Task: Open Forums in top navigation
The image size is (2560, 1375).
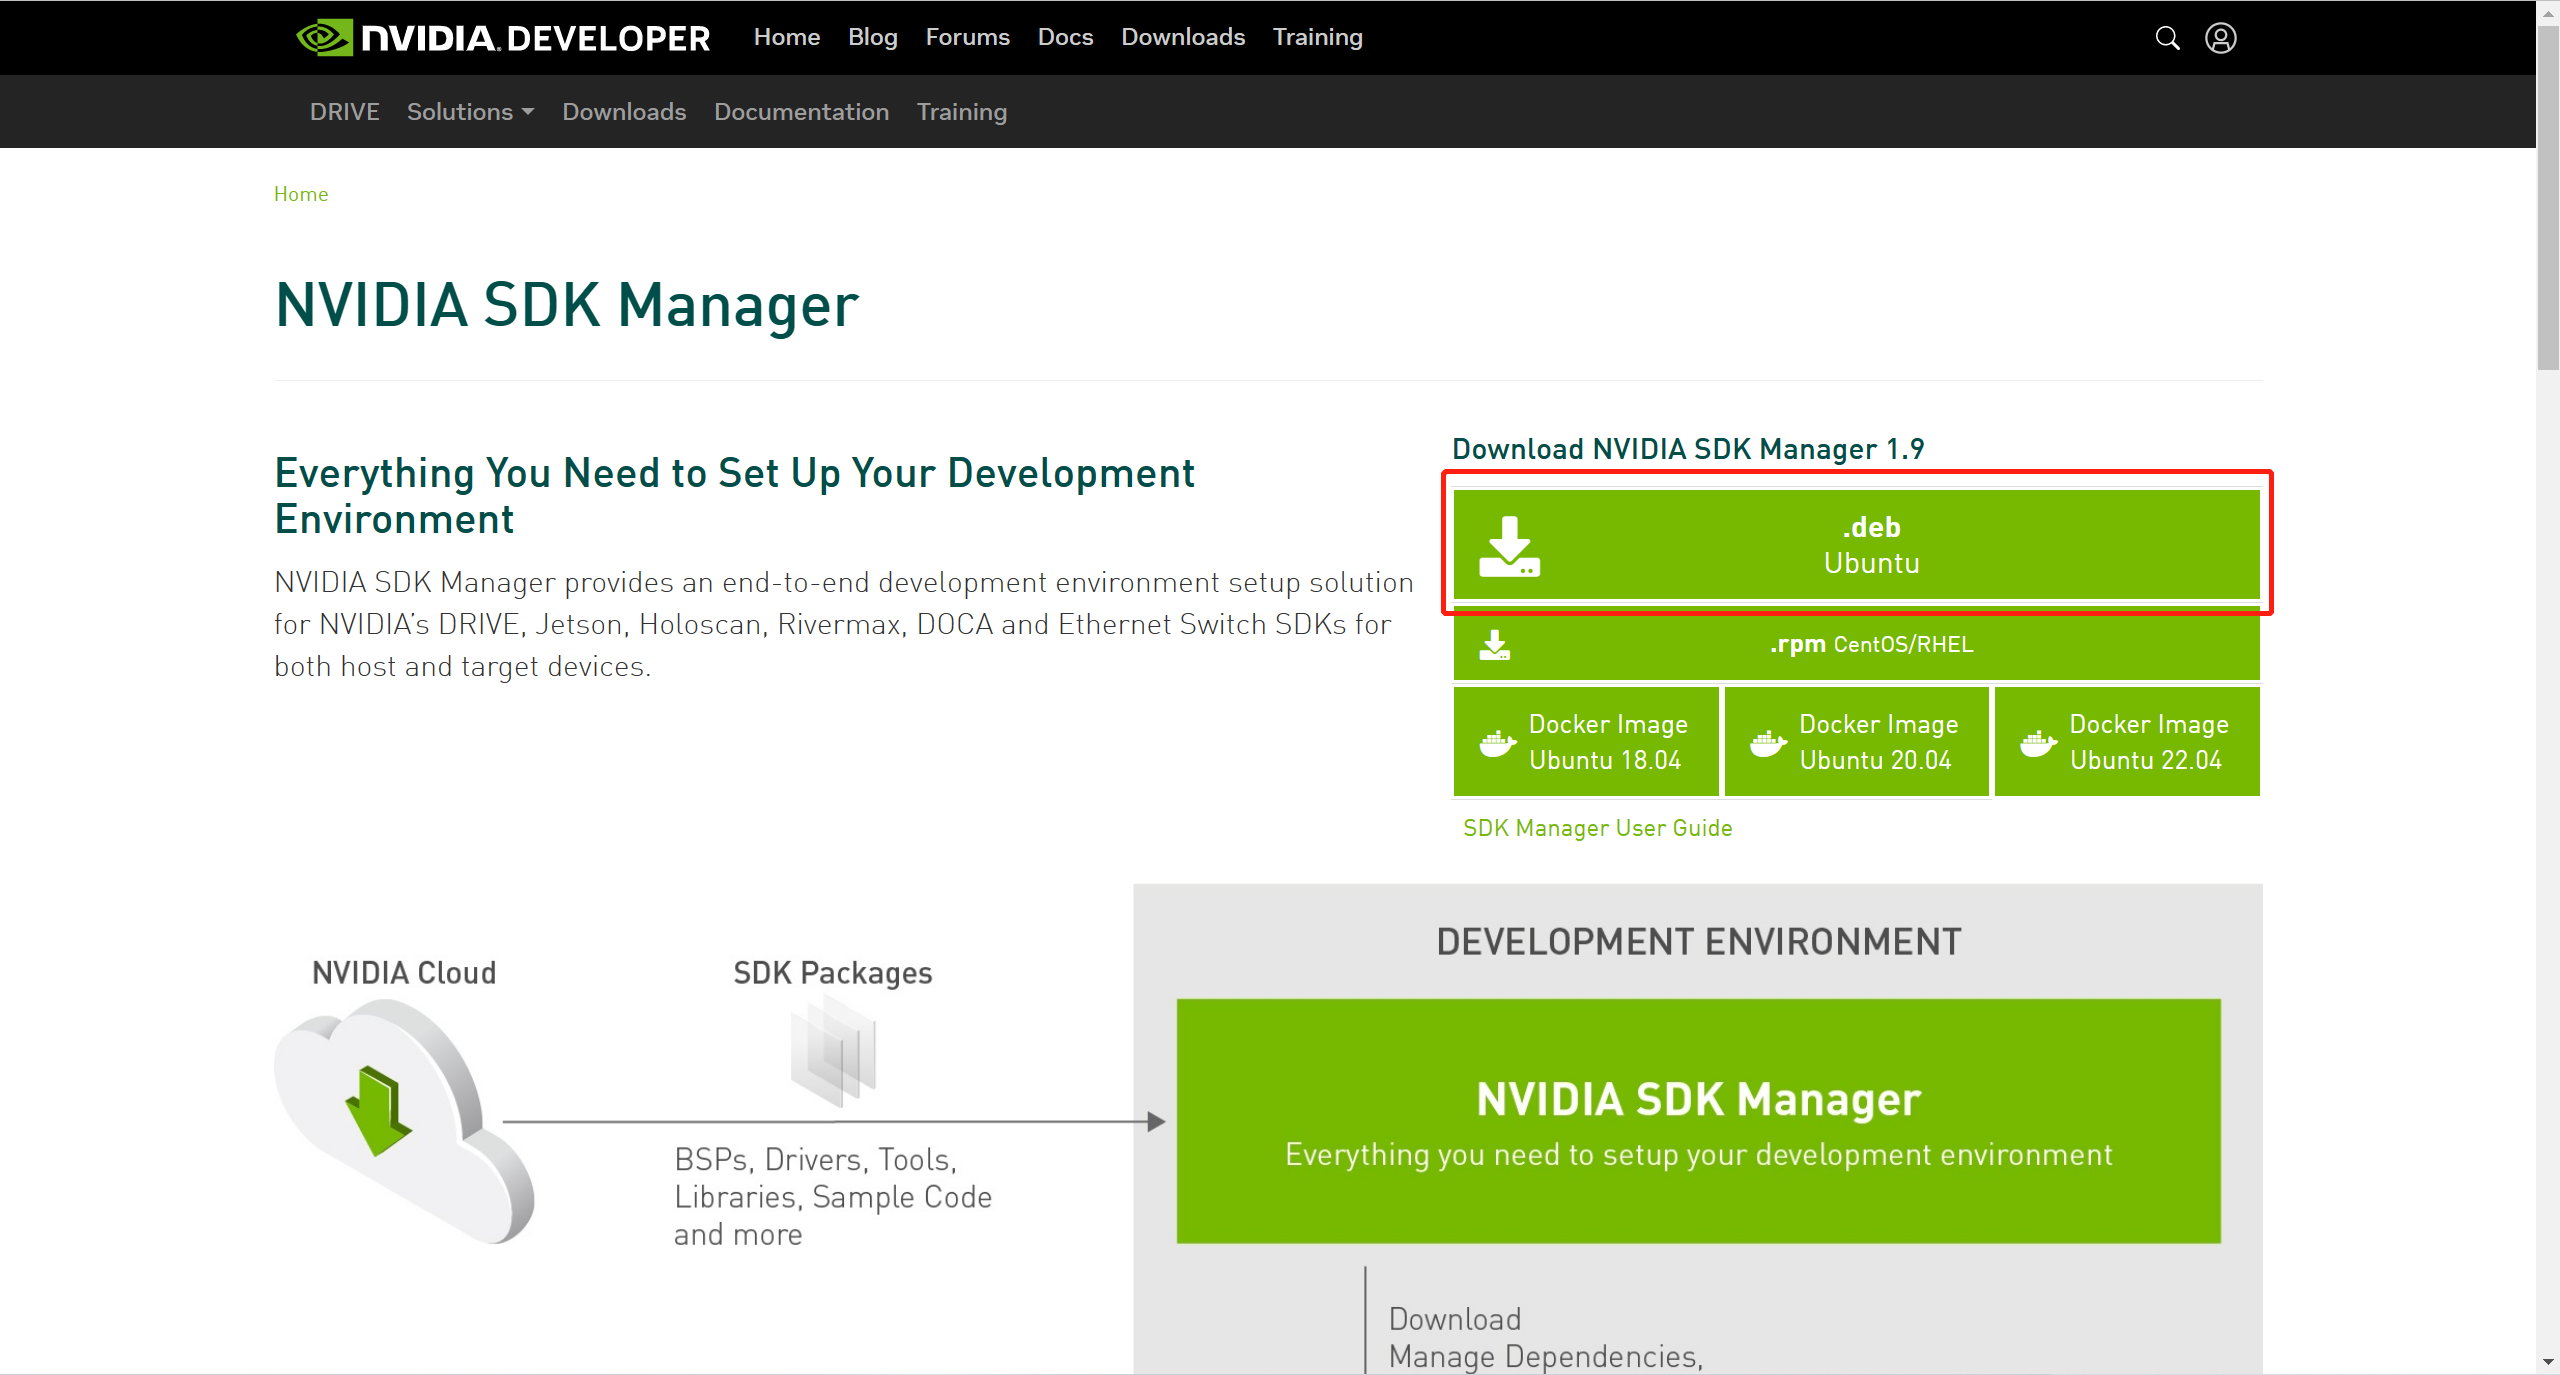Action: pyautogui.click(x=967, y=37)
